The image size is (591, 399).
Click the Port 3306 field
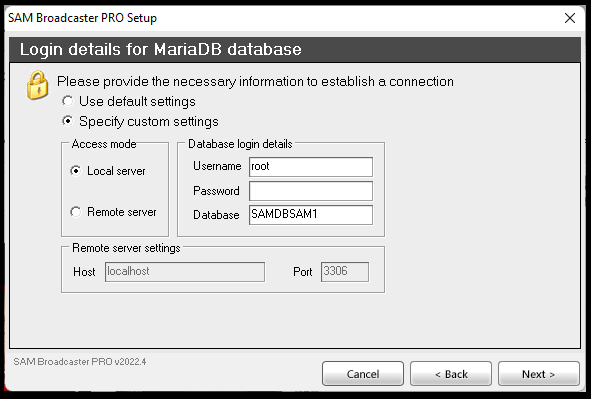(345, 272)
